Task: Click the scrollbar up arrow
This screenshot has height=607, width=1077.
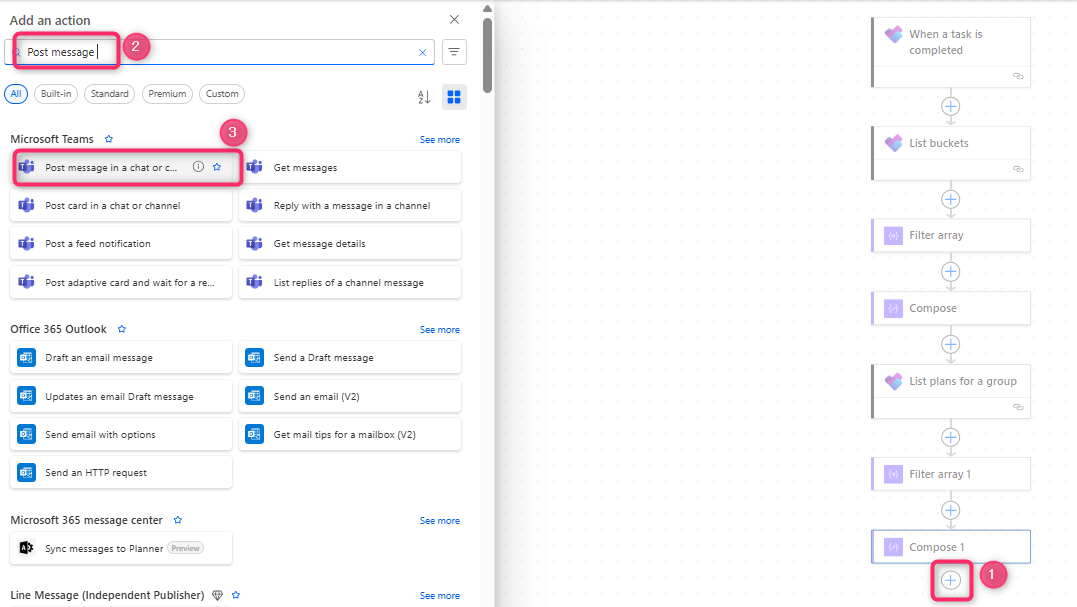Action: [488, 9]
